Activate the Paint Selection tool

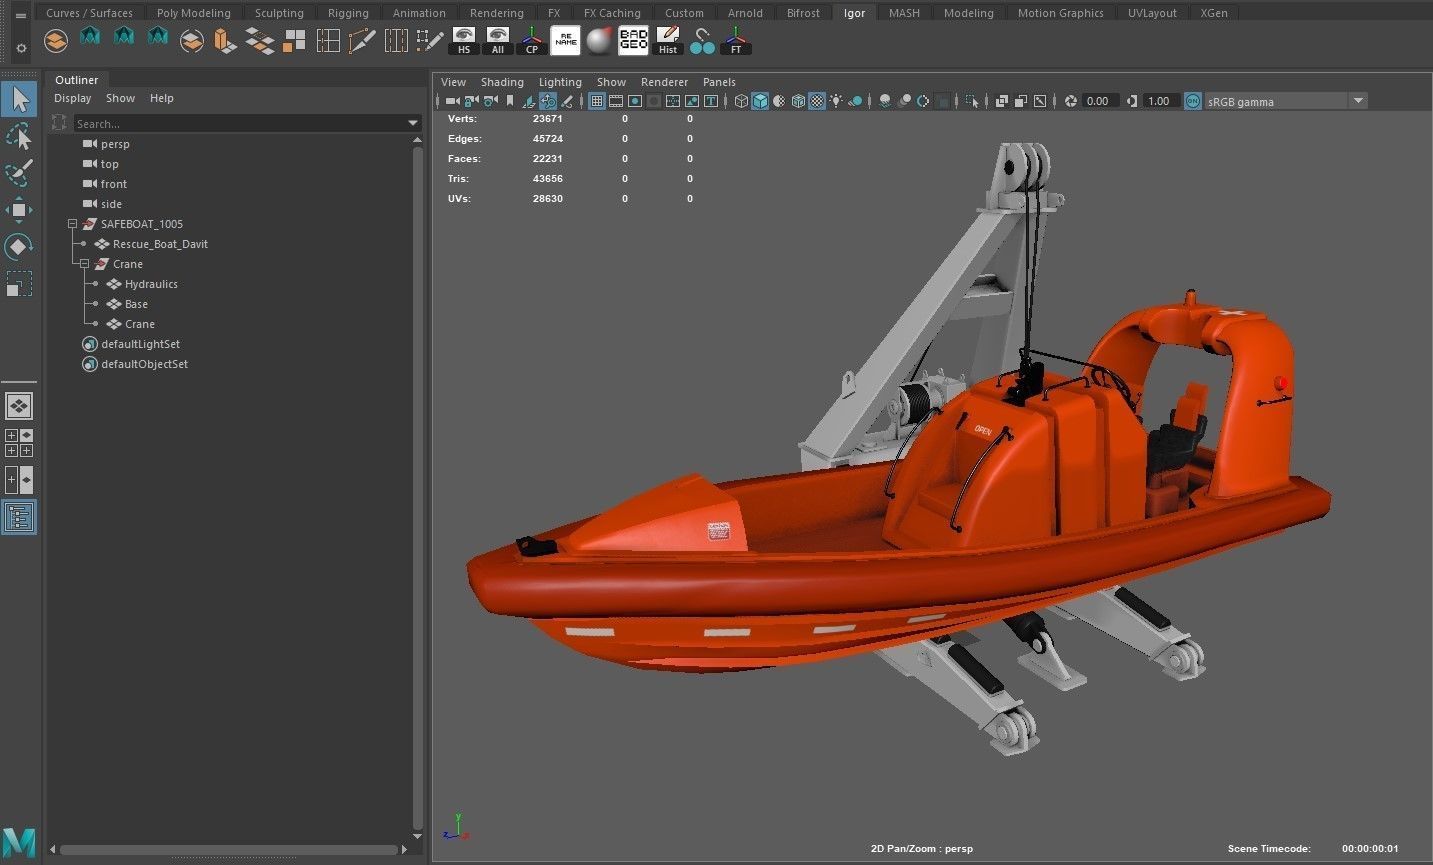(19, 172)
